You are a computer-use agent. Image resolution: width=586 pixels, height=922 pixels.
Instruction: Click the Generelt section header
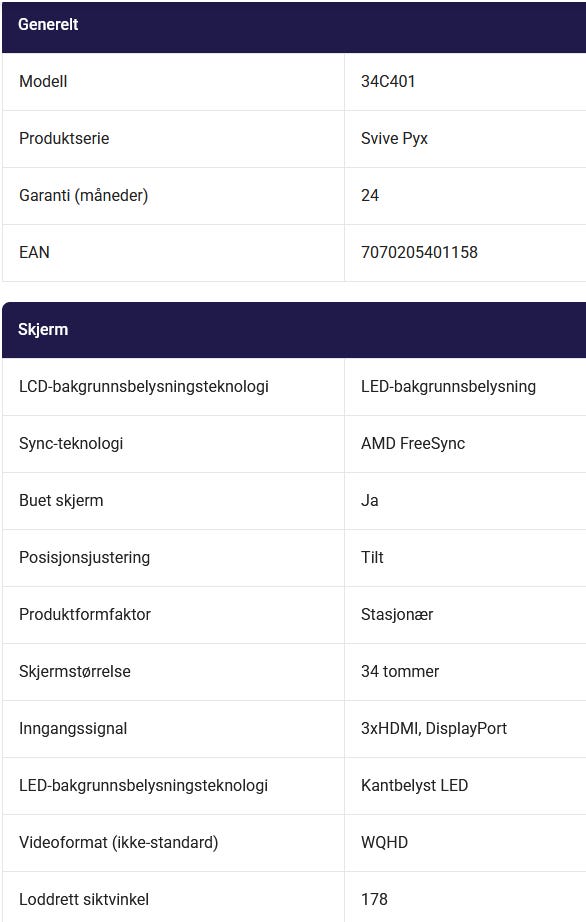point(294,25)
